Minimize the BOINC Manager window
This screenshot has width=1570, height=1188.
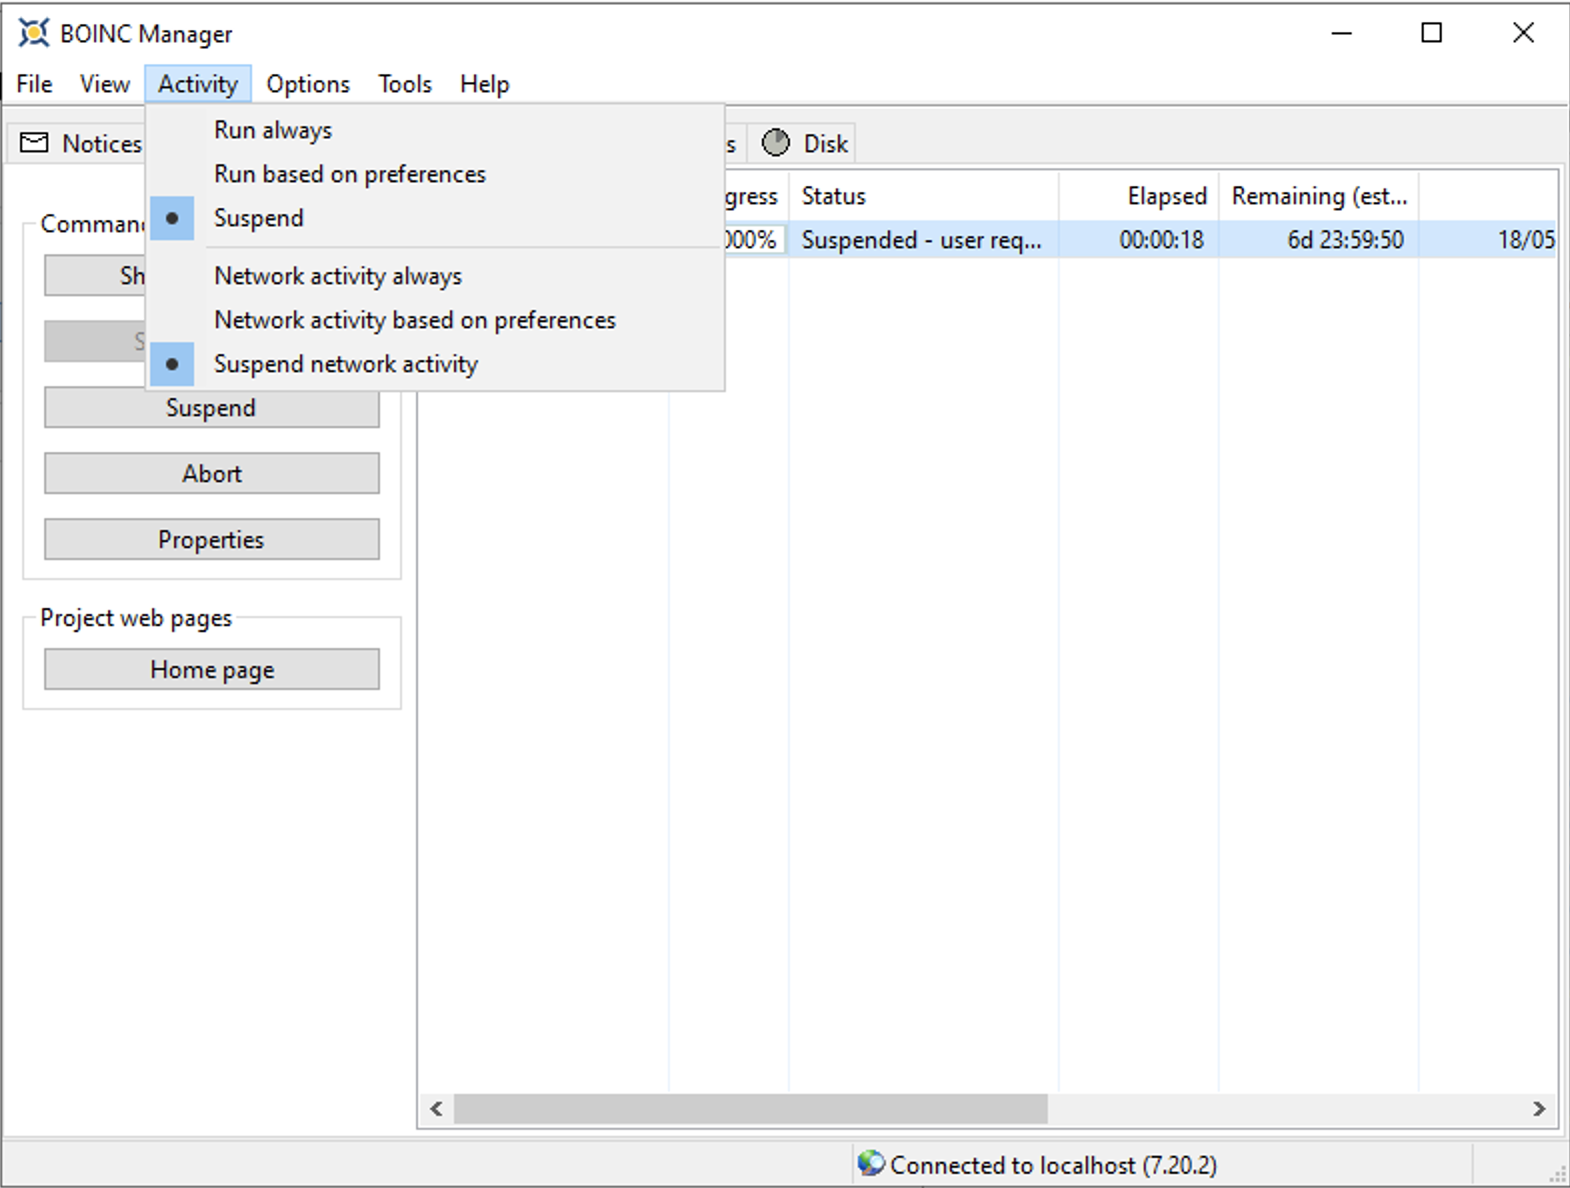click(x=1342, y=33)
